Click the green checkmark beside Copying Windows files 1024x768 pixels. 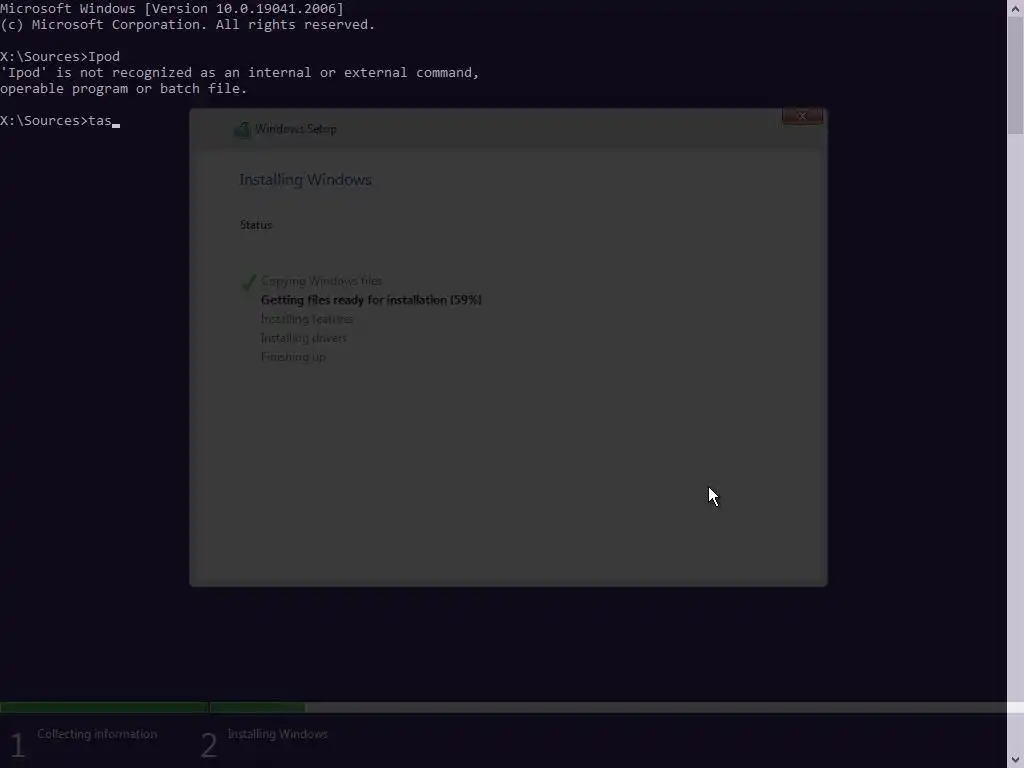click(249, 282)
